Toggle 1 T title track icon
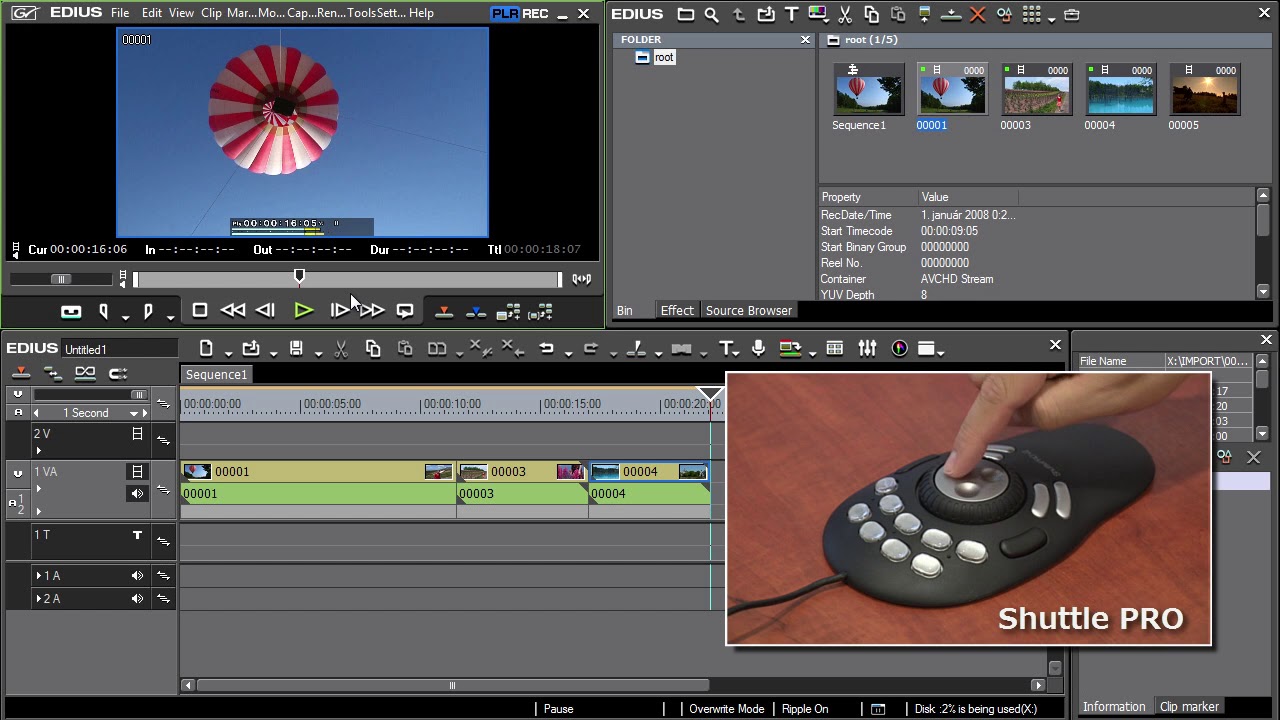1280x720 pixels. tap(138, 535)
